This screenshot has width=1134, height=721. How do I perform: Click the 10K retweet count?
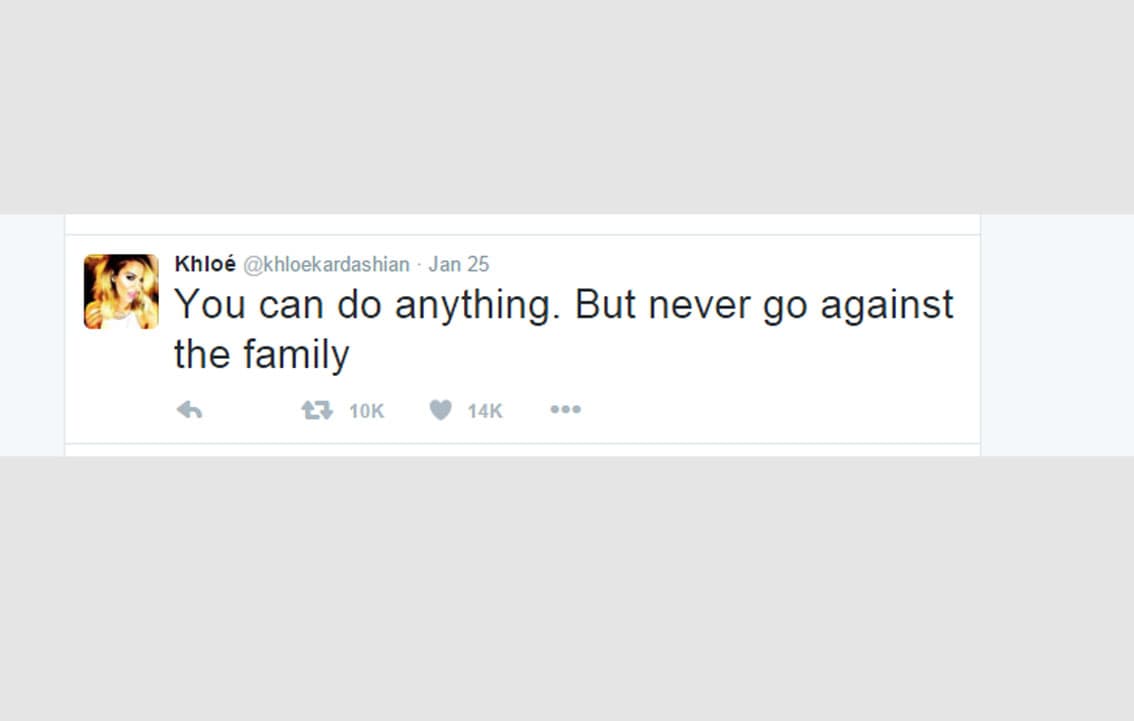pyautogui.click(x=365, y=410)
